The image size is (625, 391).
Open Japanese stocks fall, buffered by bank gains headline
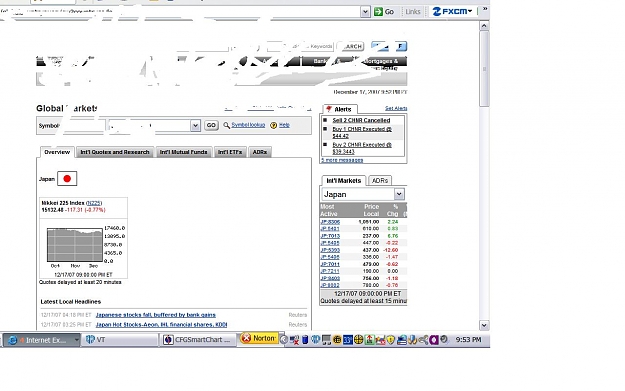(x=155, y=314)
